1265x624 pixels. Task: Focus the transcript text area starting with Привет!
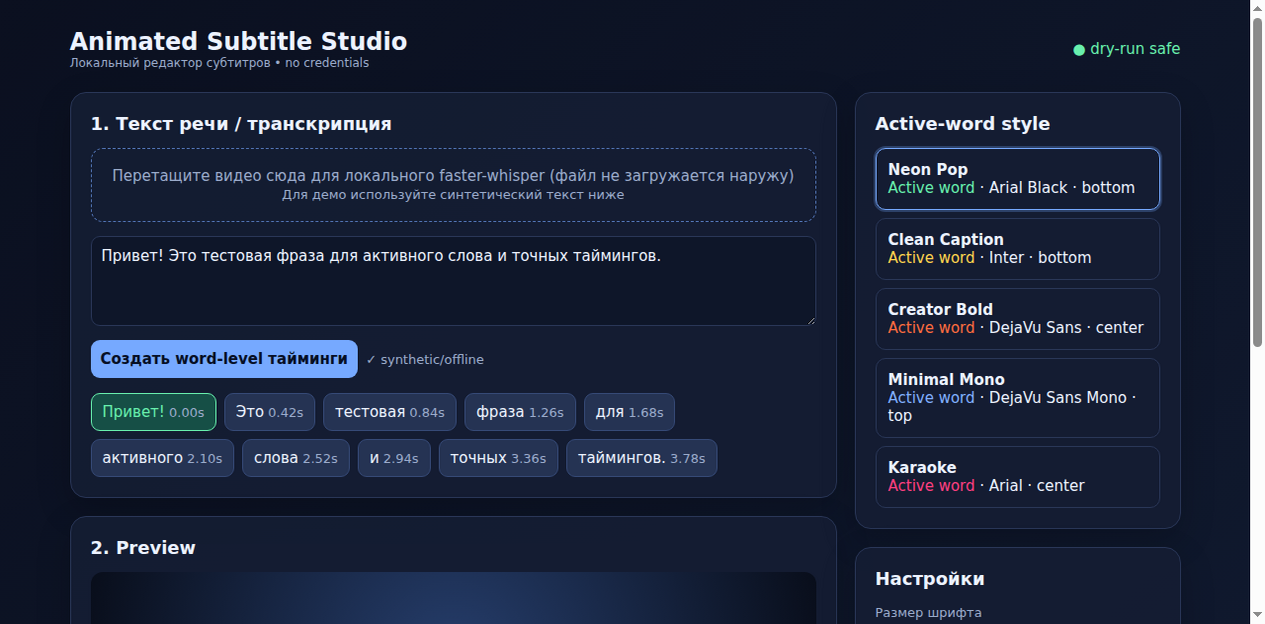[453, 281]
